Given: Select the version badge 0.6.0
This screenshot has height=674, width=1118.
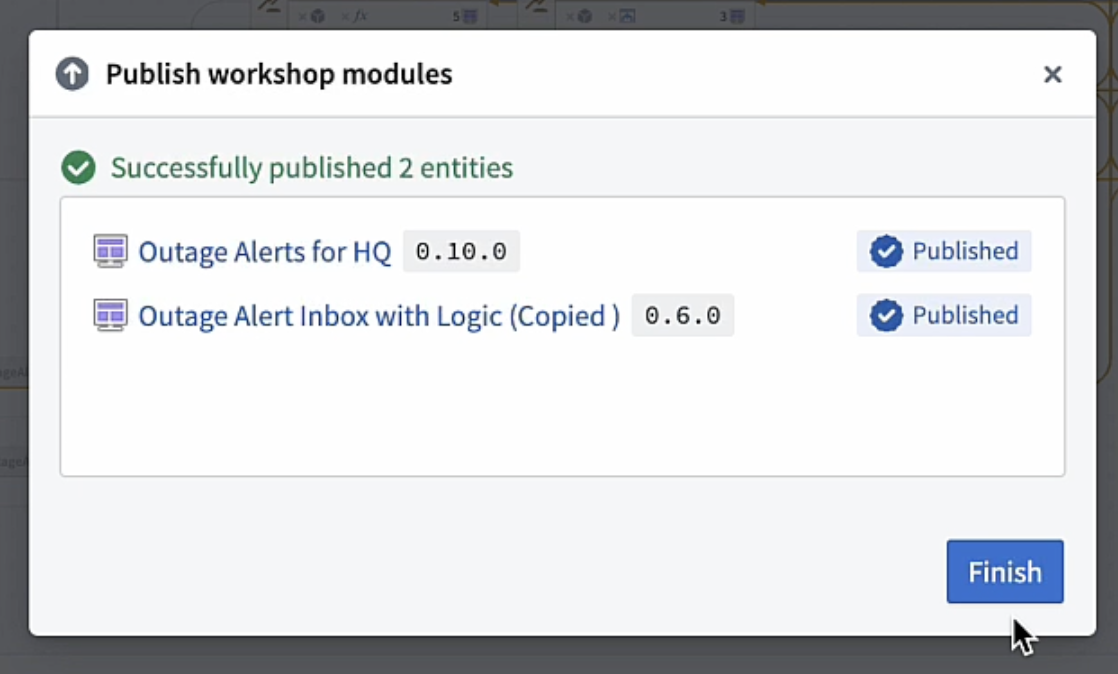Looking at the screenshot, I should 683,315.
